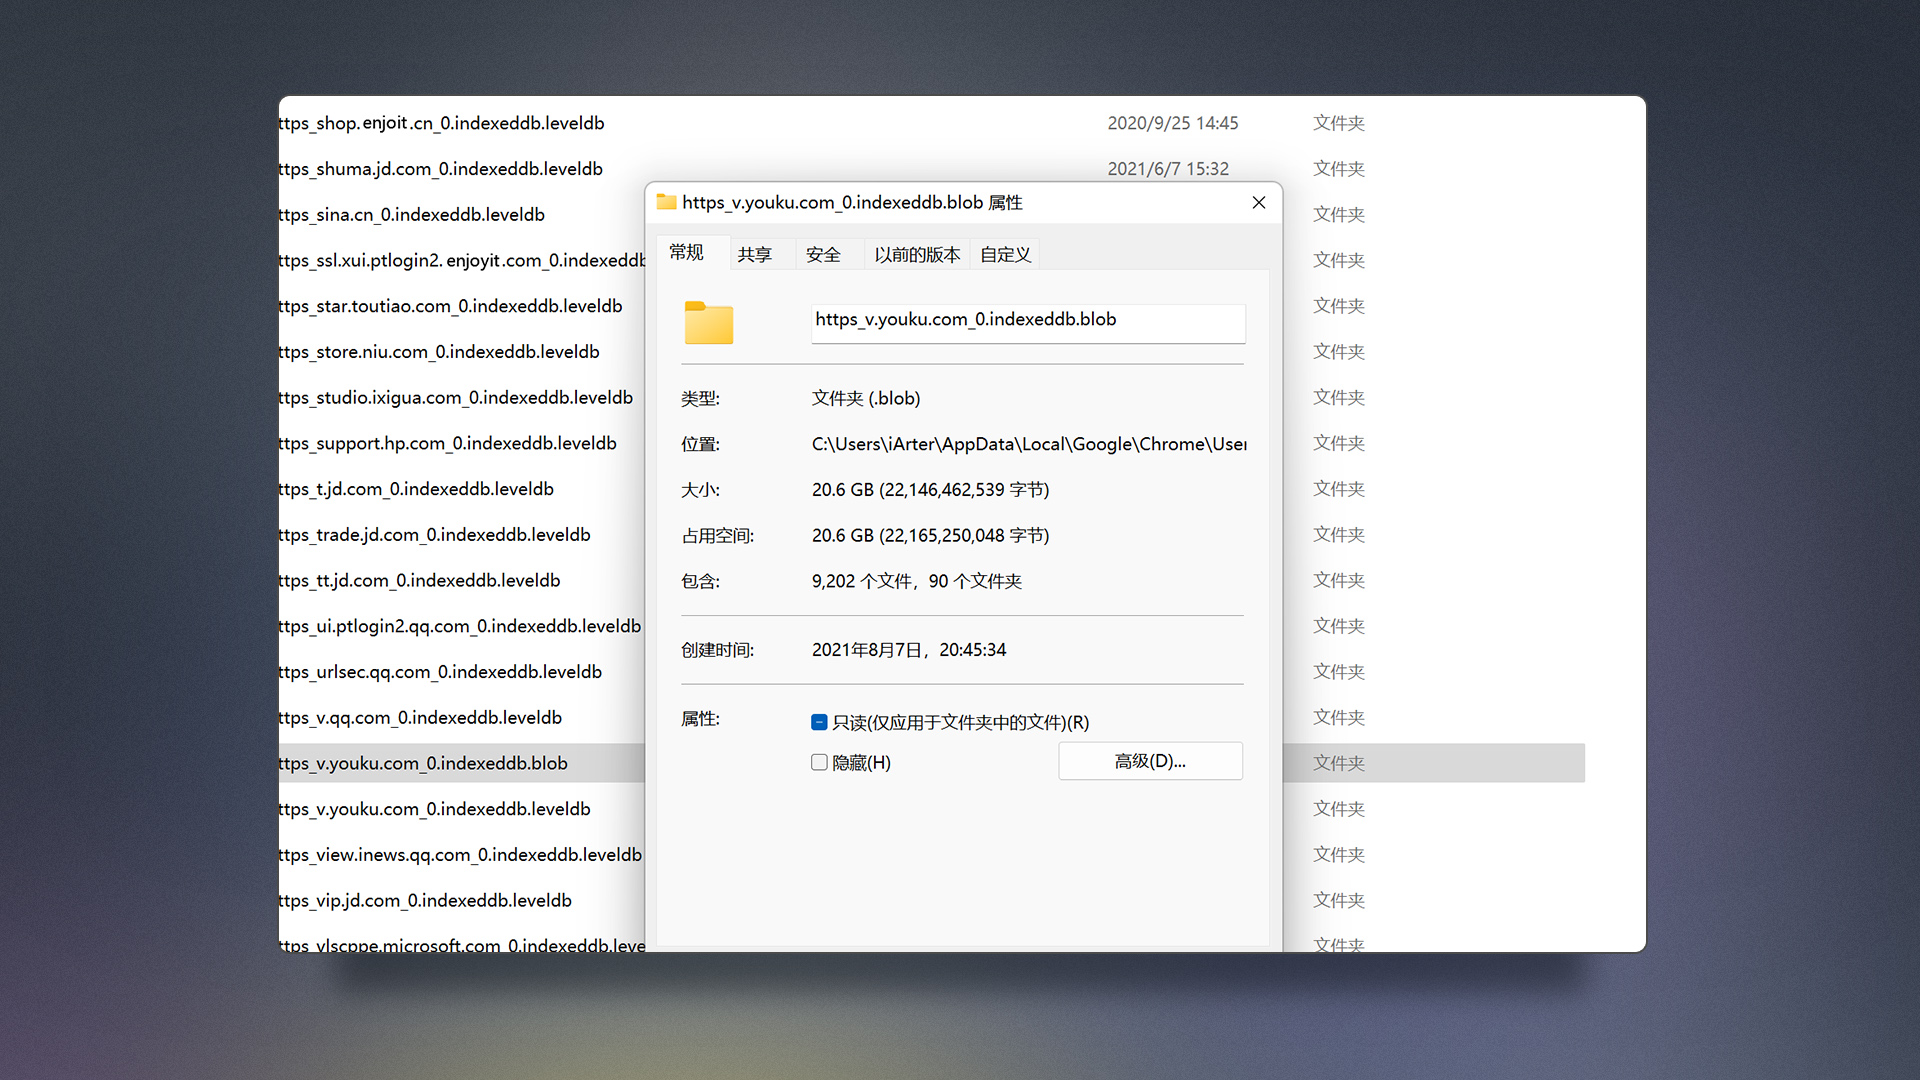This screenshot has height=1080, width=1920.
Task: Open the https_support.hp.com indexeddb folder
Action: 447,443
